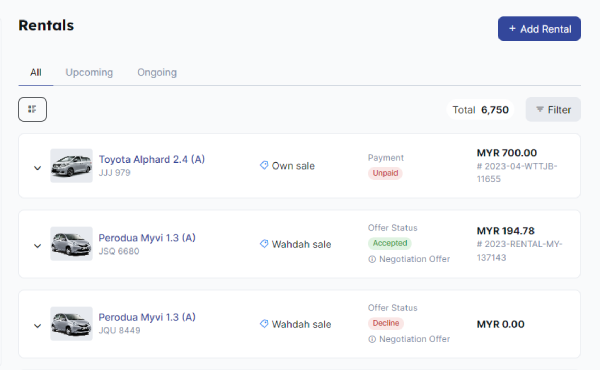Switch to the Upcoming tab
This screenshot has height=370, width=600.
point(89,72)
